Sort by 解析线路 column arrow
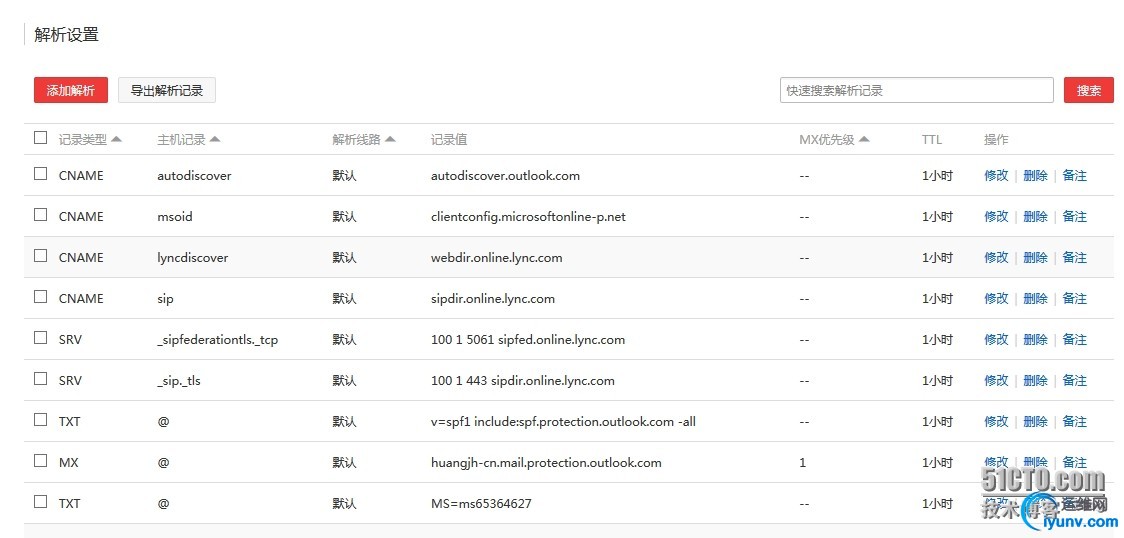Screen dimensions: 1124x538 tap(390, 139)
